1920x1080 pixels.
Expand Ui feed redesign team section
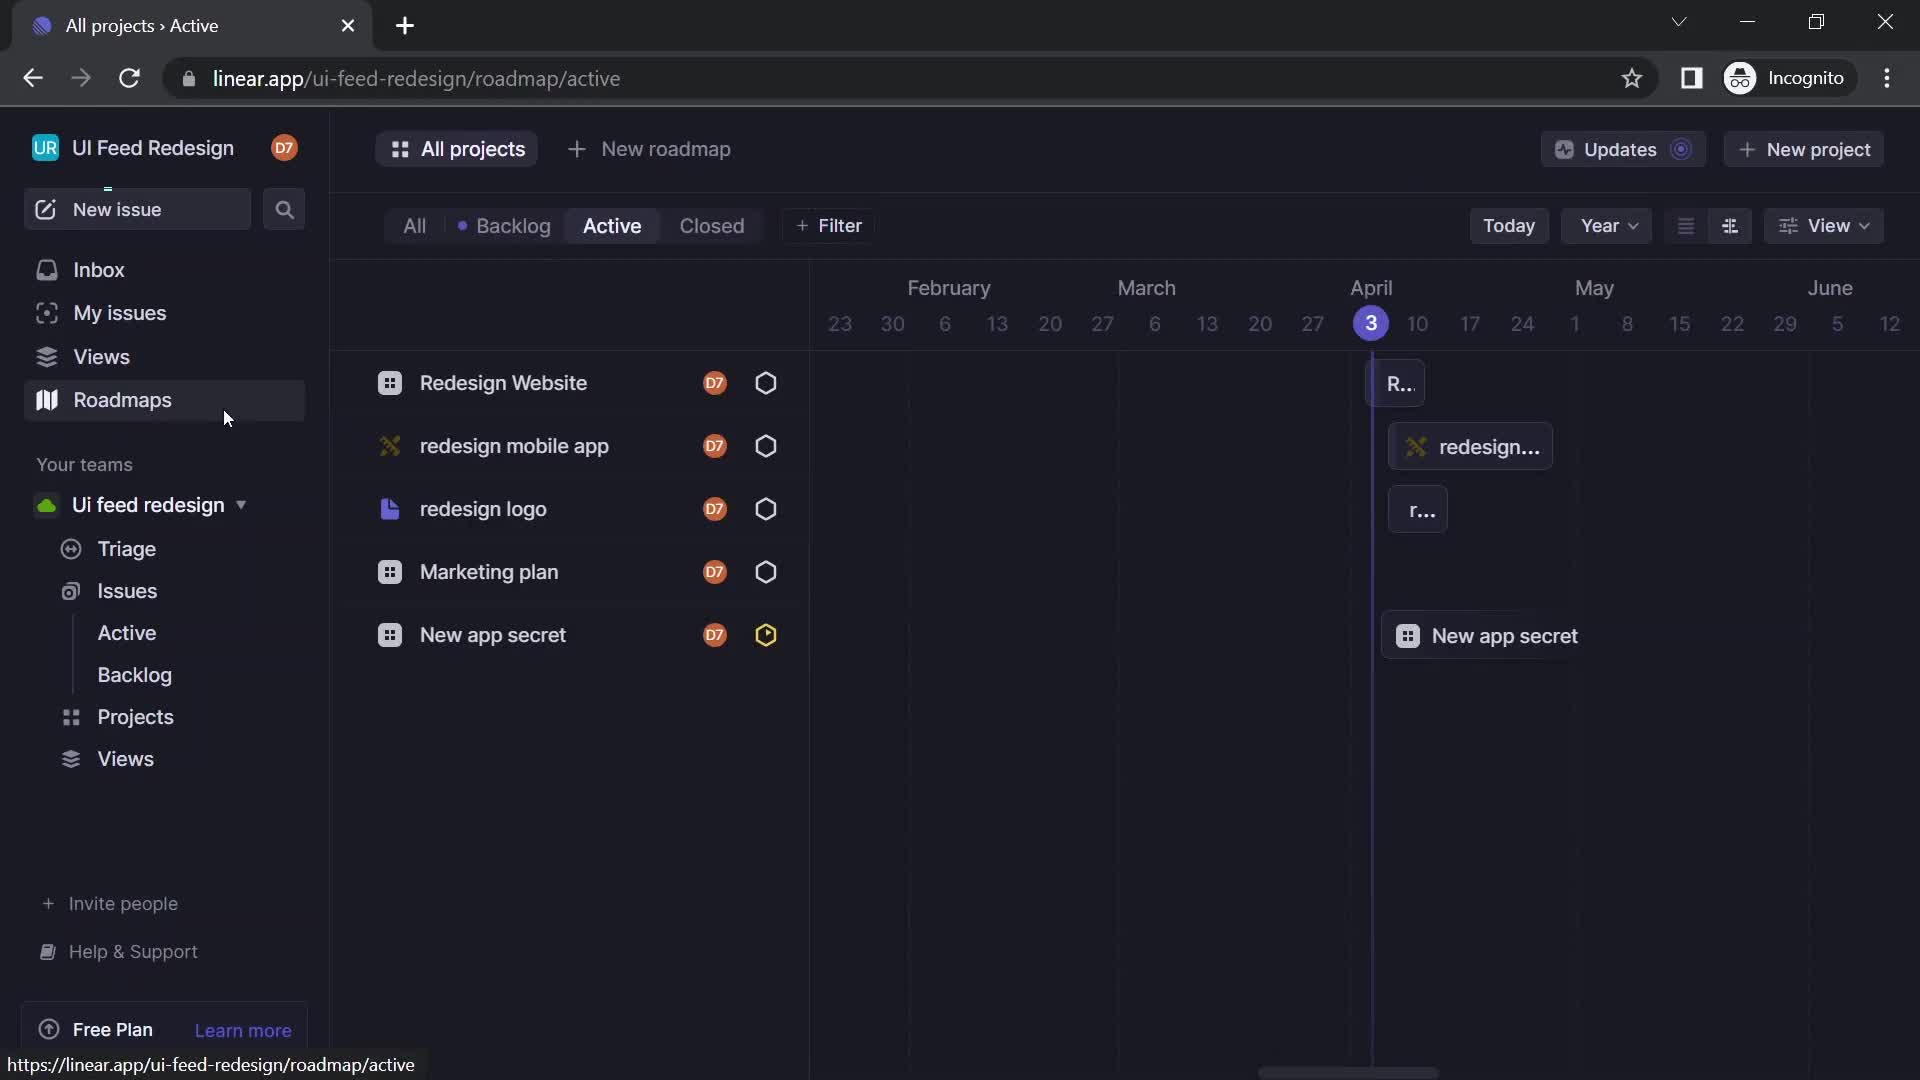(x=240, y=504)
